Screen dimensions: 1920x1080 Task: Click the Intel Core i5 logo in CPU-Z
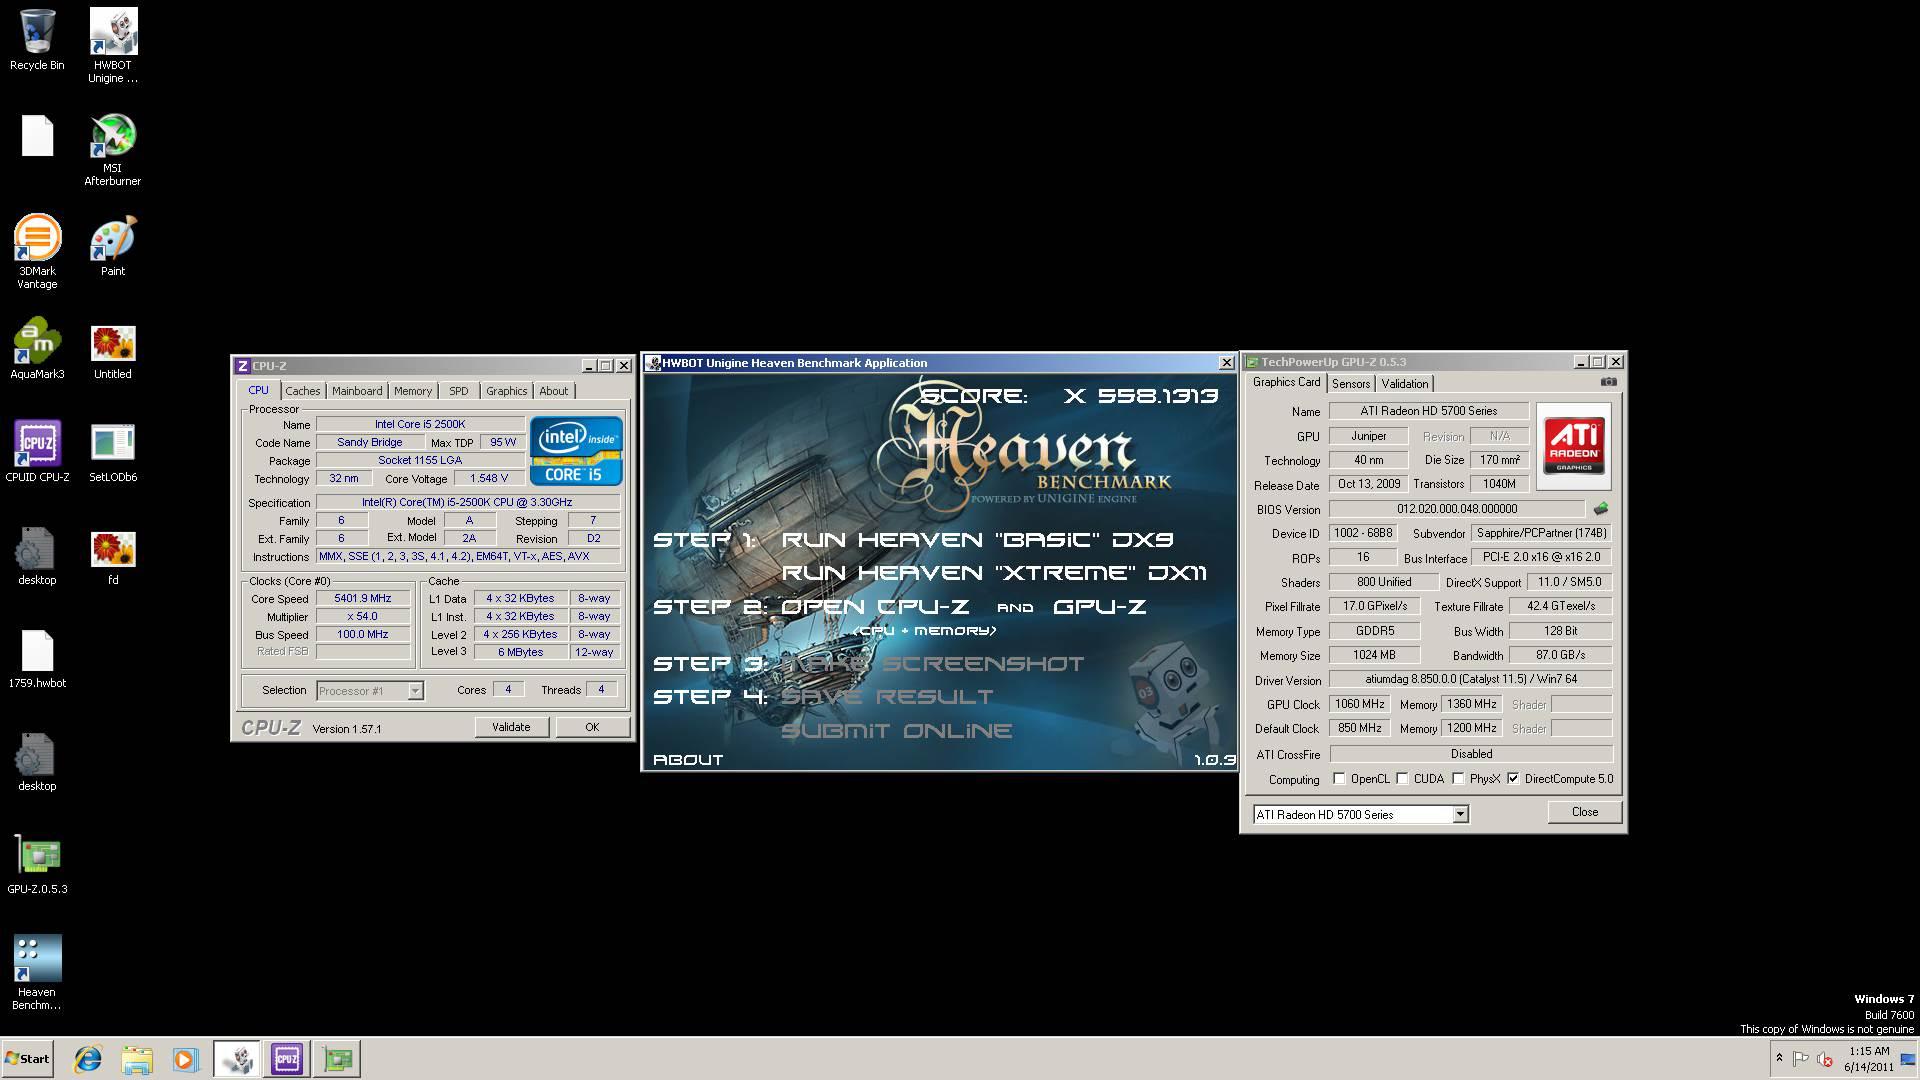click(576, 451)
